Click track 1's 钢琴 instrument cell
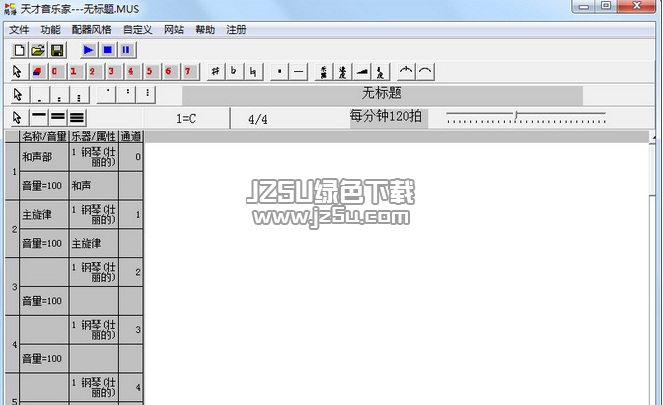Screen dimensions: 663x405 [94, 157]
